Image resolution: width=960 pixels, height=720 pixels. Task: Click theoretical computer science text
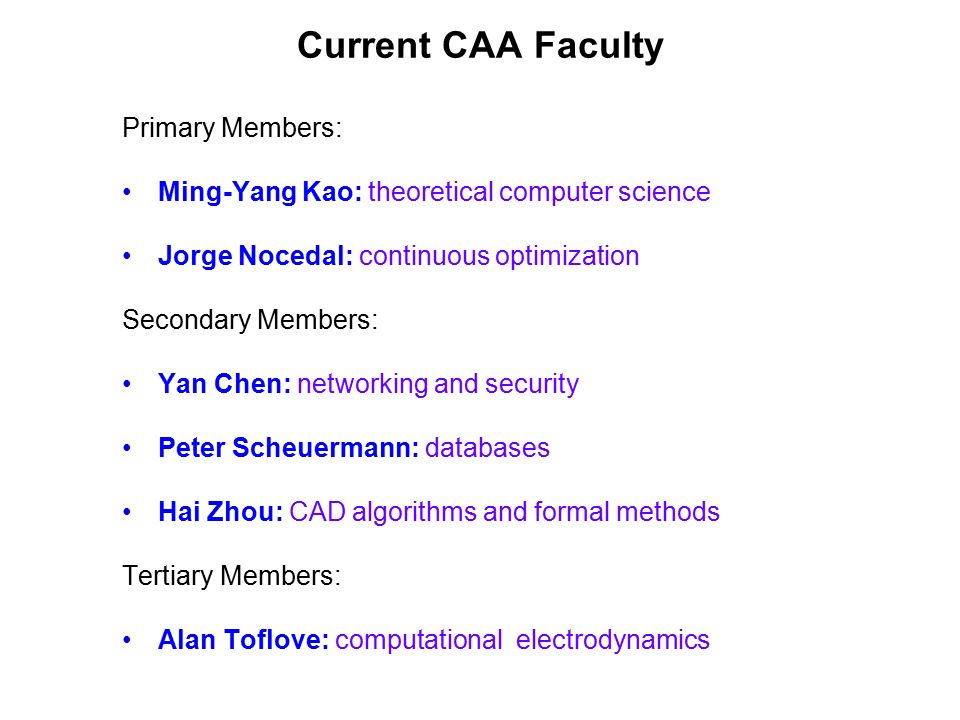[539, 192]
